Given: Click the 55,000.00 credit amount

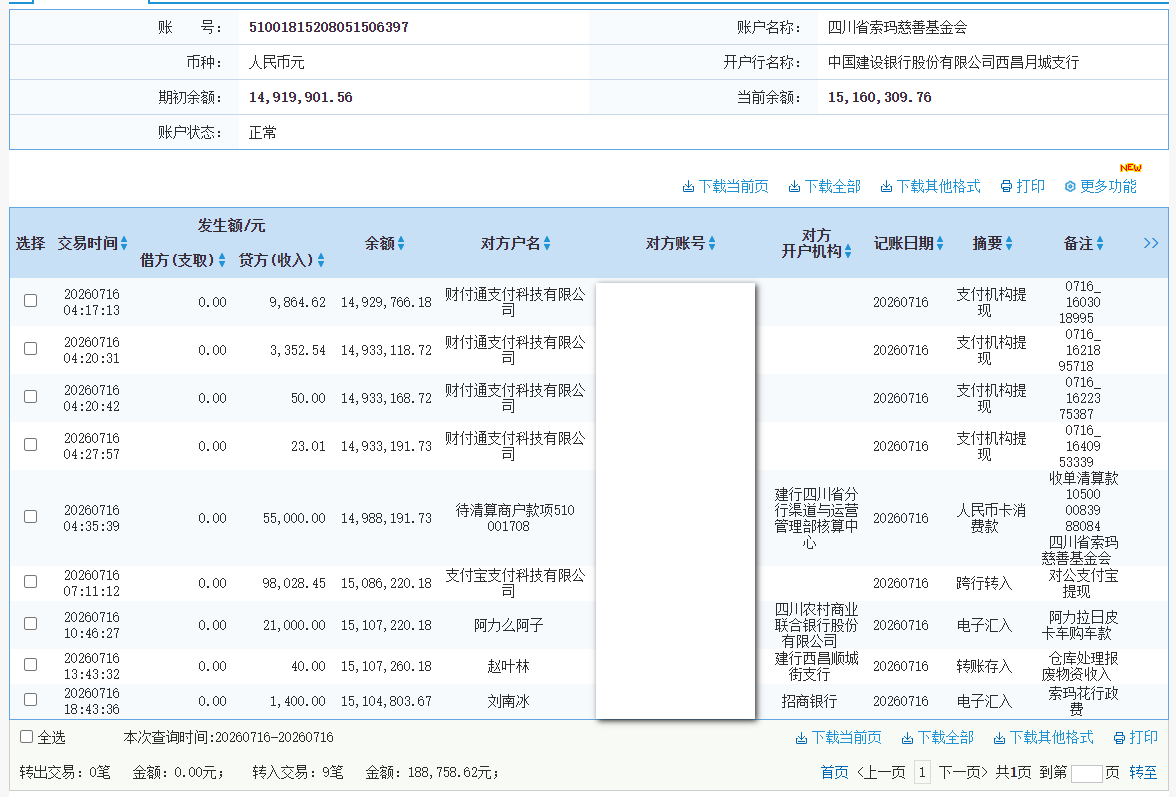Looking at the screenshot, I should (294, 518).
